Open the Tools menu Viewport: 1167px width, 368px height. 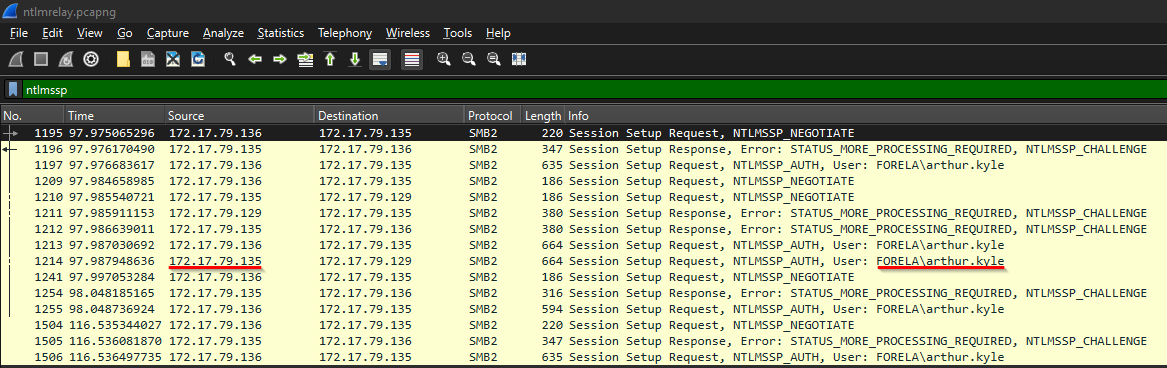[458, 33]
